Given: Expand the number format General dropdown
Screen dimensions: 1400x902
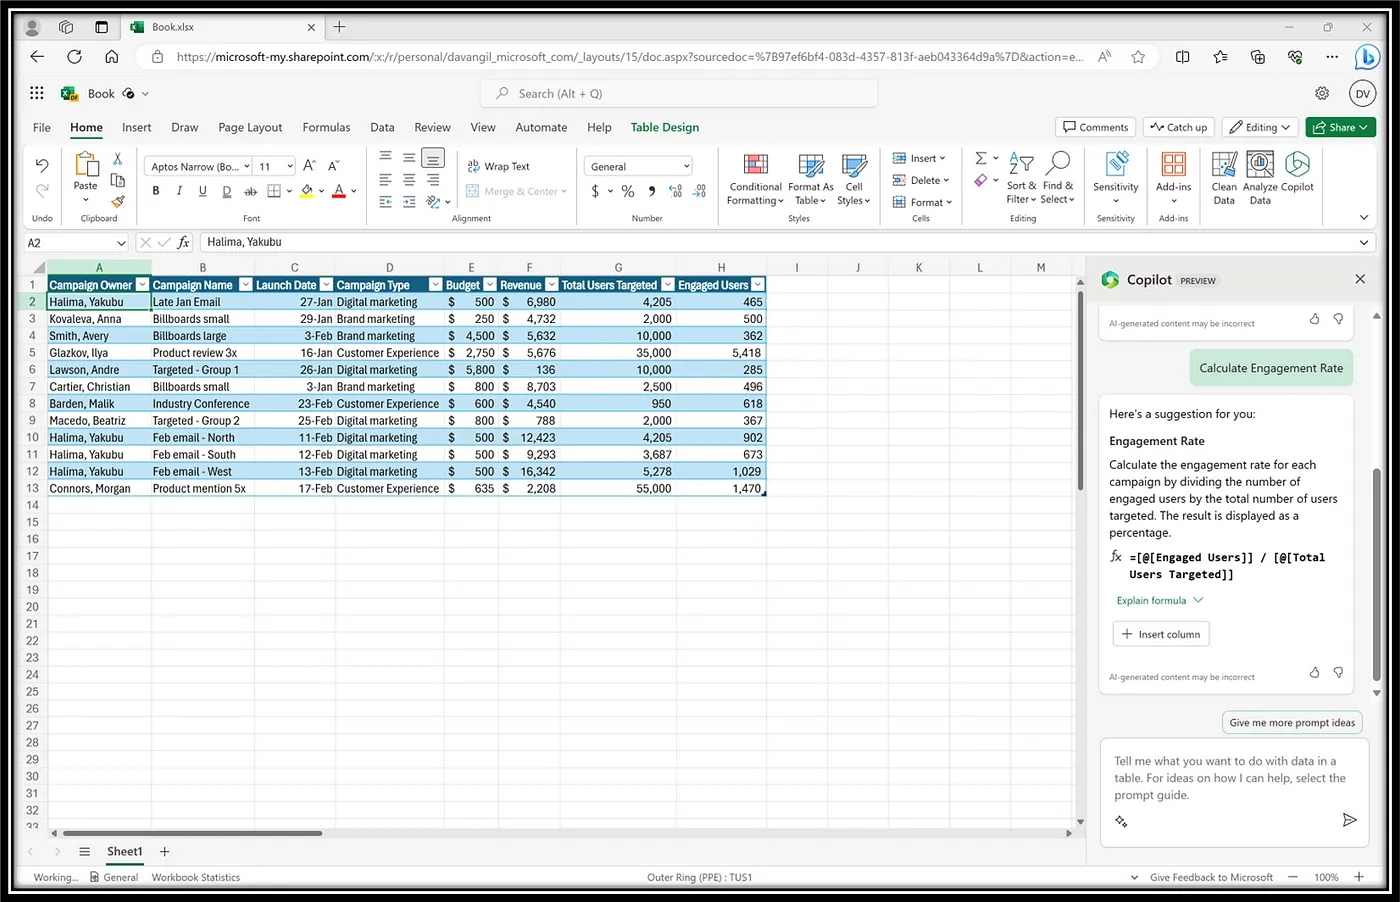Looking at the screenshot, I should tap(687, 167).
